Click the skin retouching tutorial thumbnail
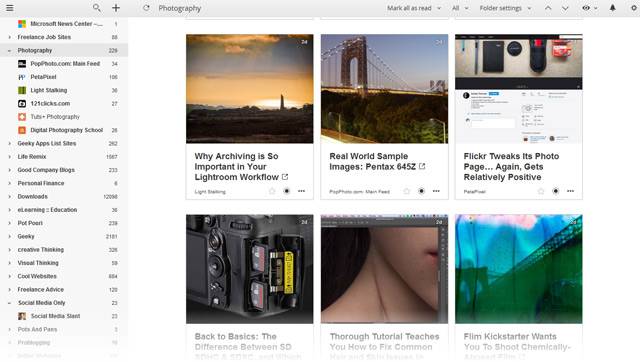 click(x=384, y=269)
